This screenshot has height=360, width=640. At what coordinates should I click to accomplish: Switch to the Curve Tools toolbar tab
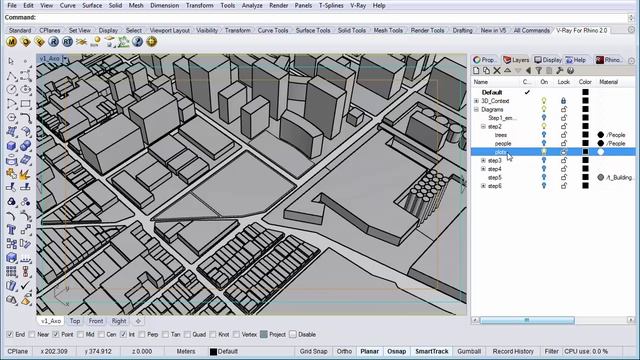(273, 30)
